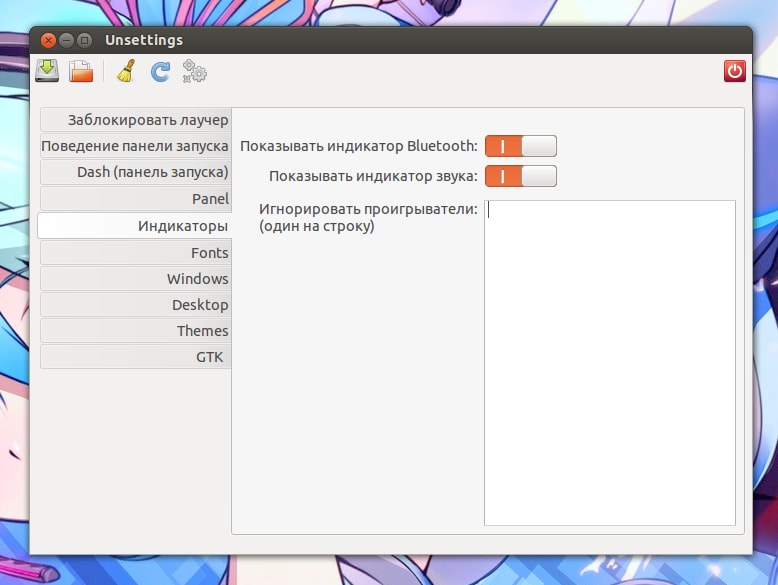The image size is (778, 585).
Task: Select the GTK tab
Action: tap(135, 357)
